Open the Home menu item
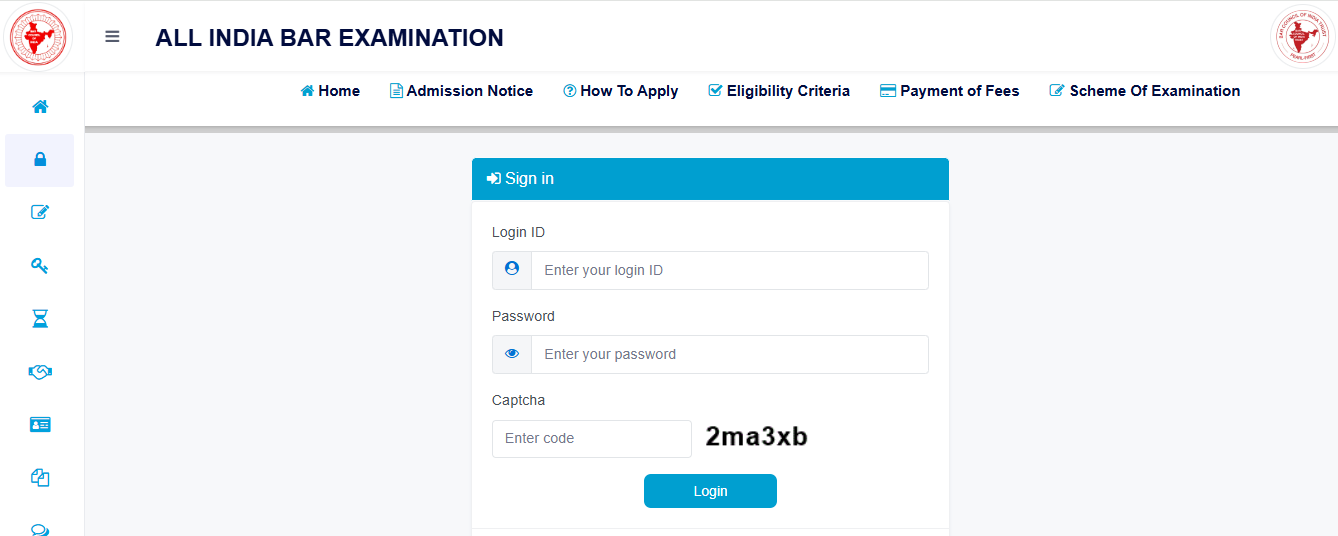 coord(330,91)
